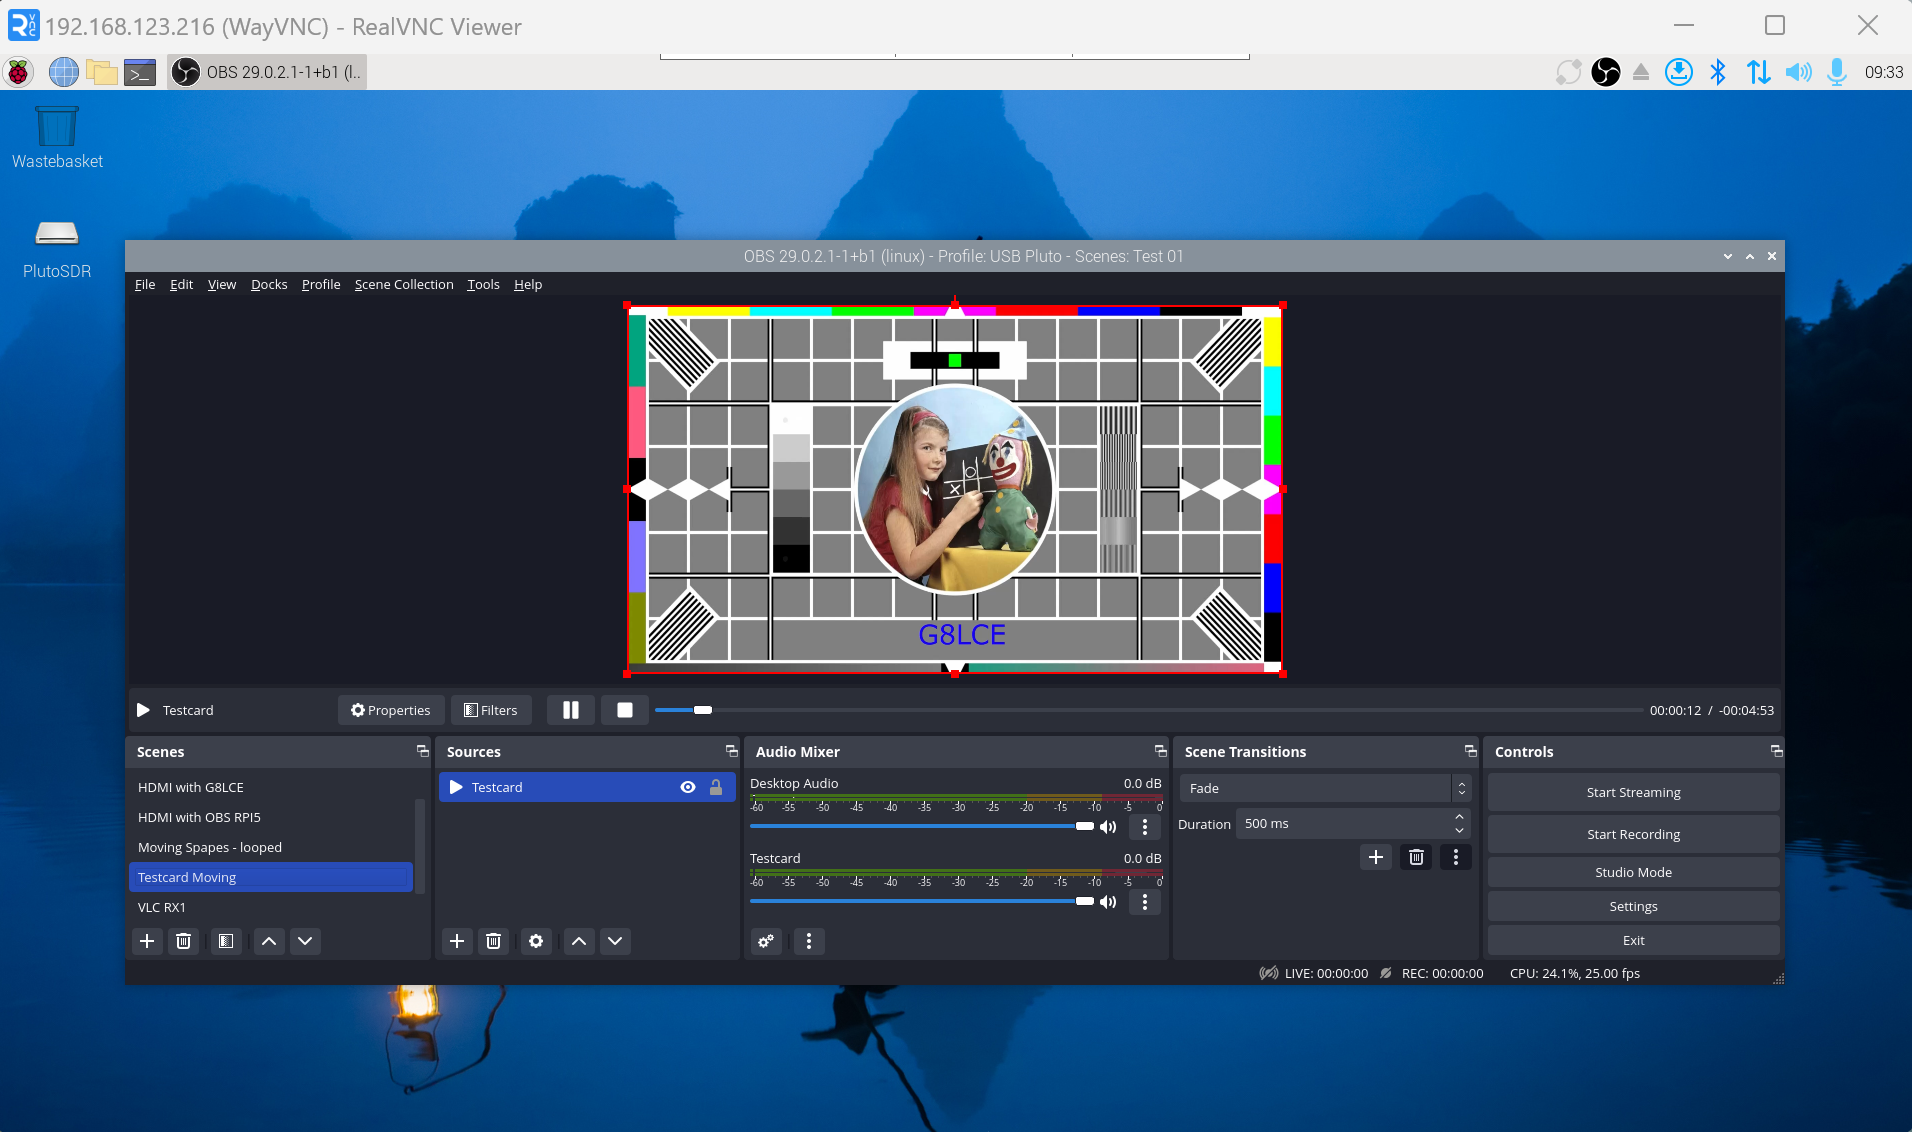1912x1132 pixels.
Task: Open advanced audio properties gear icon
Action: pyautogui.click(x=766, y=941)
